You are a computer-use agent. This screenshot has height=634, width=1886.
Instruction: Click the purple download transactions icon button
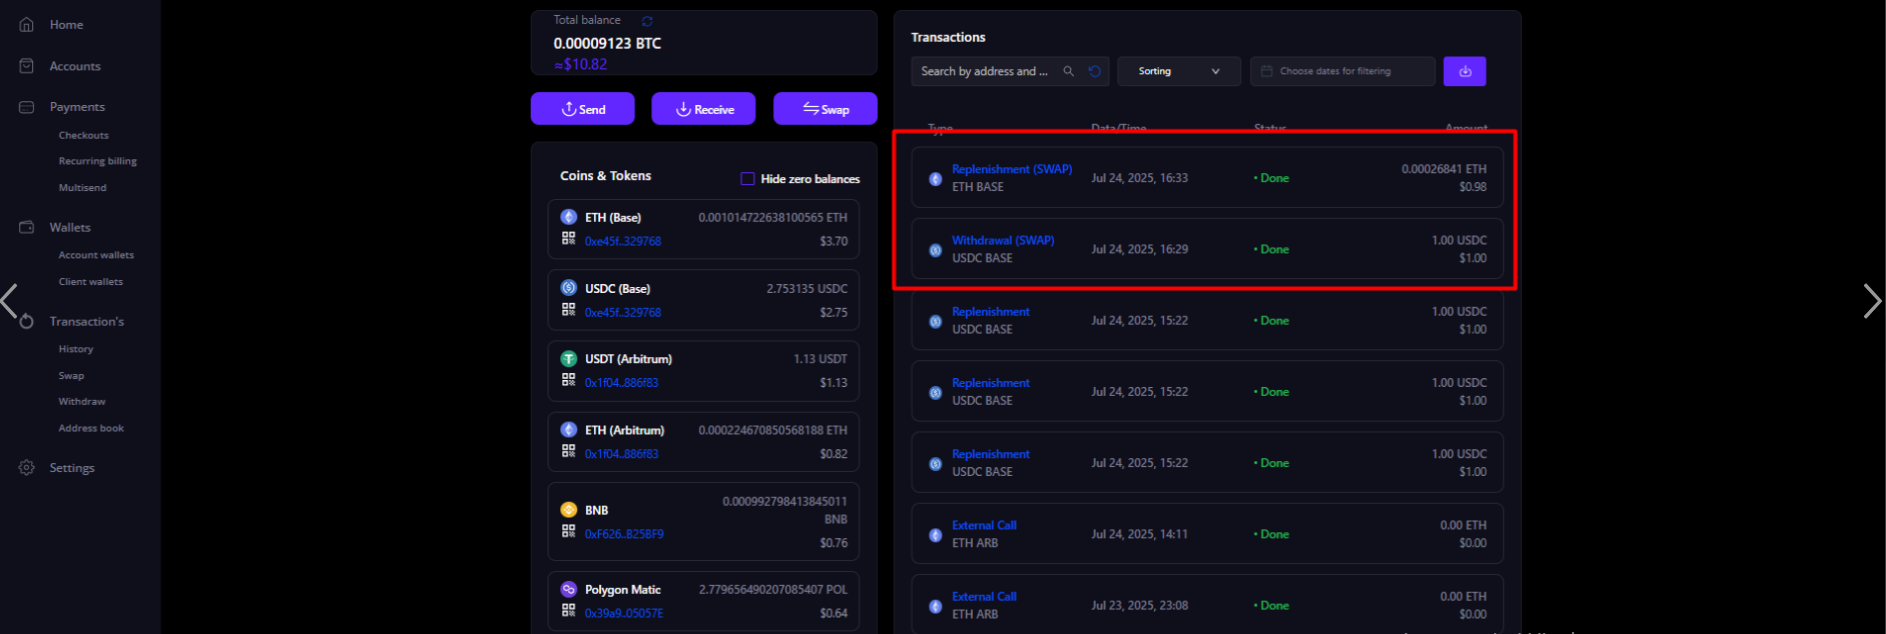1464,71
